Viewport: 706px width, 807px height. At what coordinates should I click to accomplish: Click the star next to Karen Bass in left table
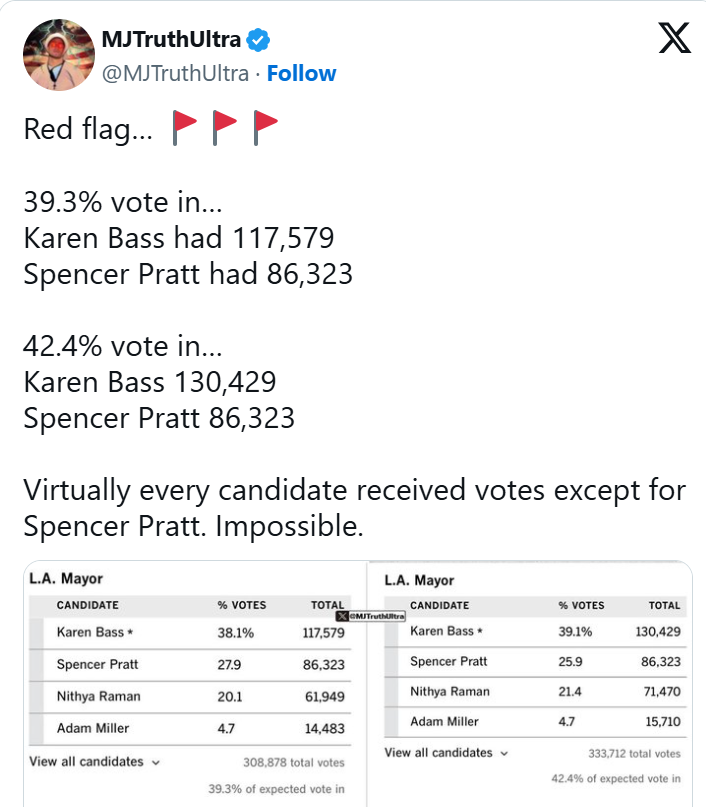tap(130, 632)
